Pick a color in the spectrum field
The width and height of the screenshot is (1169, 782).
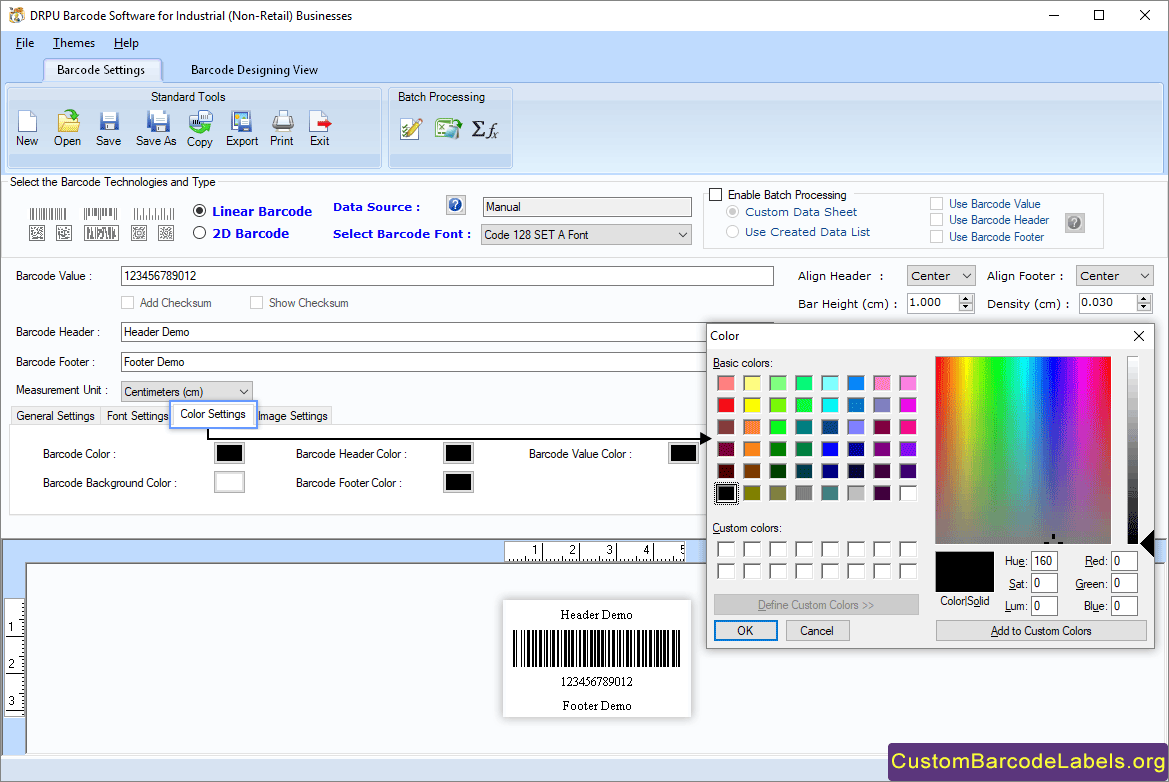tap(1023, 450)
